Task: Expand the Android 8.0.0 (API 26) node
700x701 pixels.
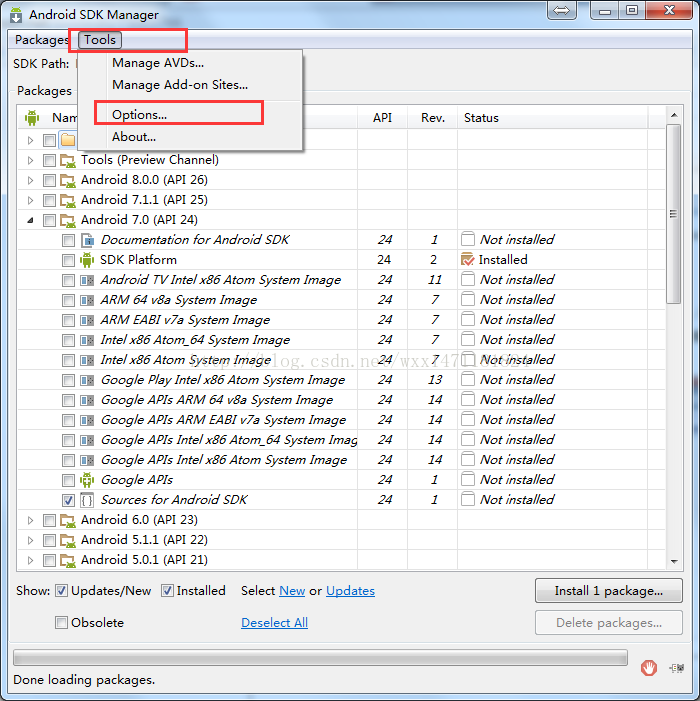Action: 30,180
